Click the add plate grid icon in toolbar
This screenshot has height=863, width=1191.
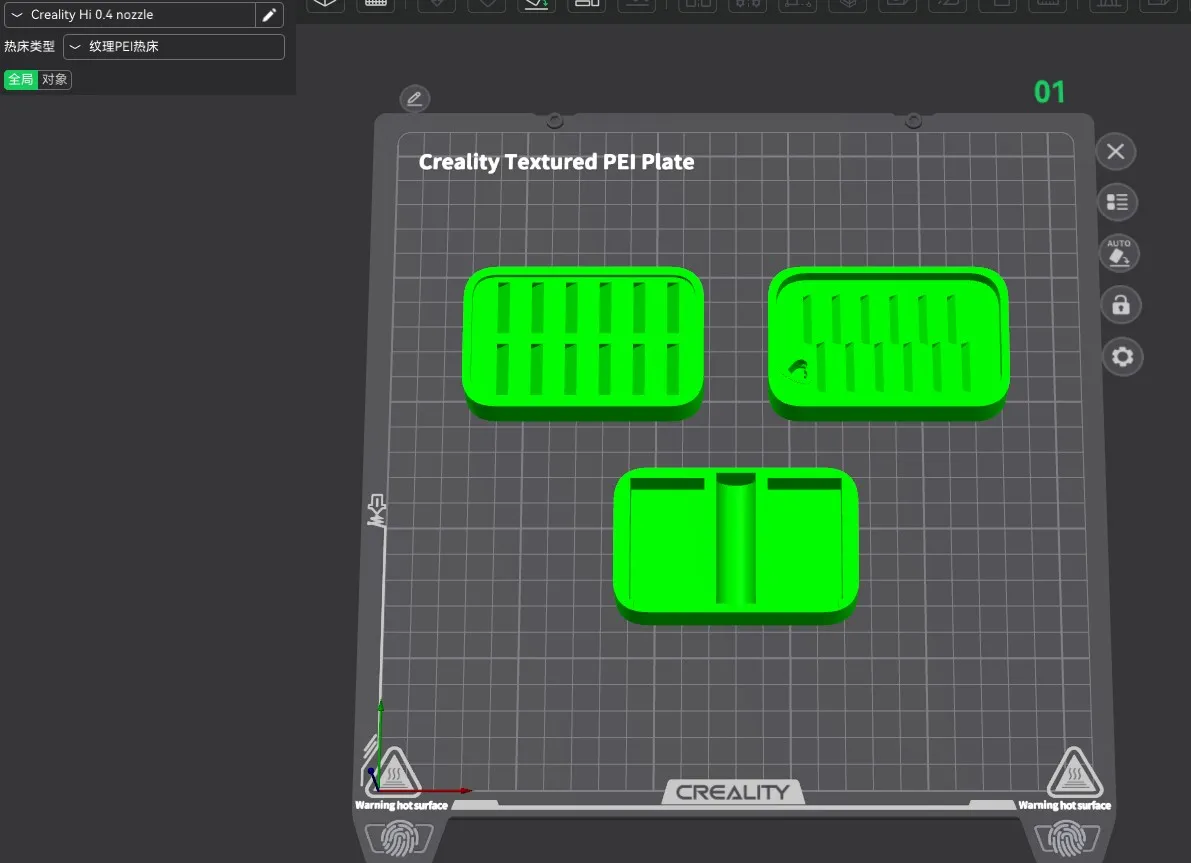click(377, 4)
